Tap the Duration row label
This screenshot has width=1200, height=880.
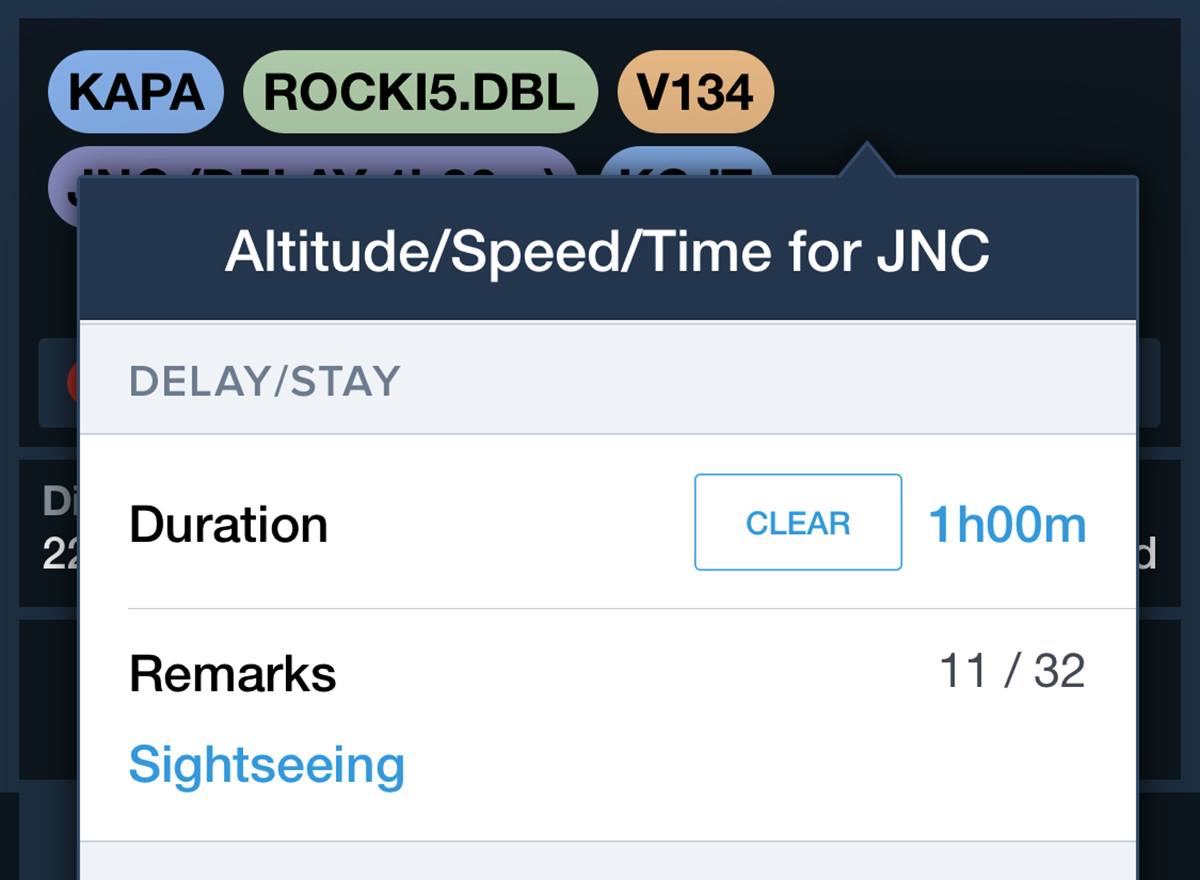(228, 524)
